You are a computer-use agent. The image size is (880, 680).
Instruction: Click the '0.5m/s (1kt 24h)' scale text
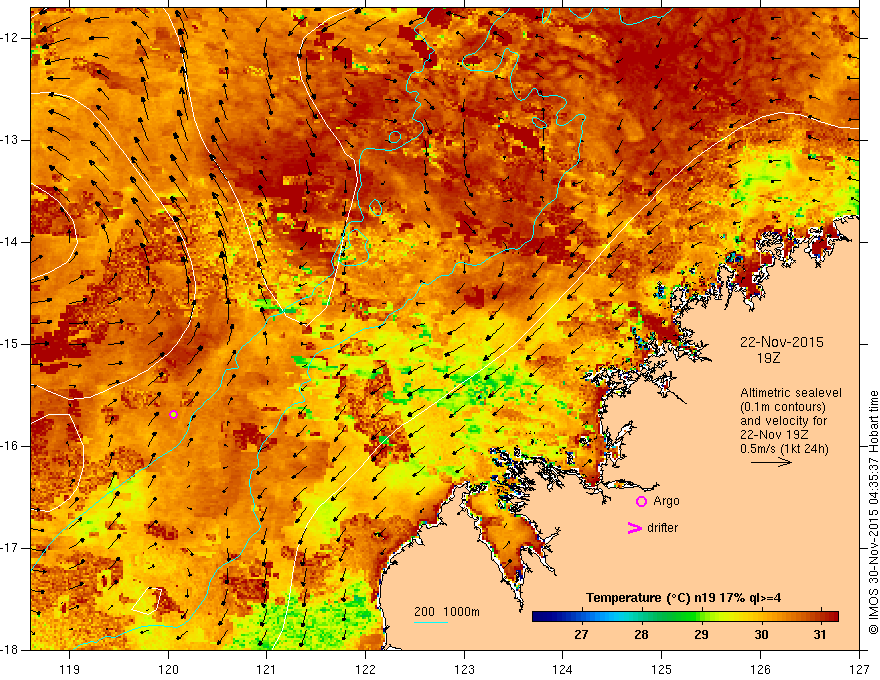784,449
